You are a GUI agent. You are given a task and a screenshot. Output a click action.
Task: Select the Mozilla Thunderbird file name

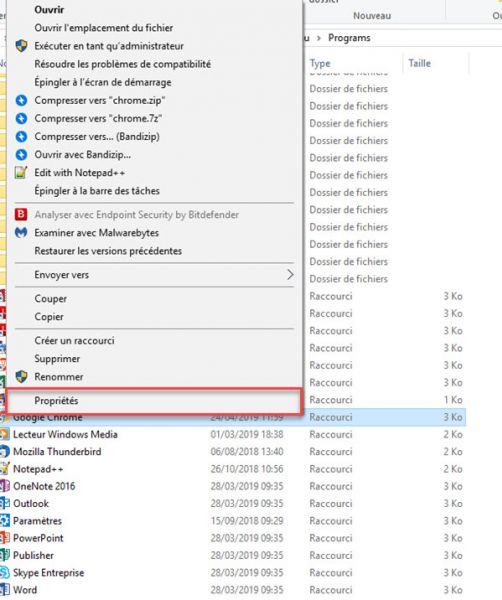[57, 452]
